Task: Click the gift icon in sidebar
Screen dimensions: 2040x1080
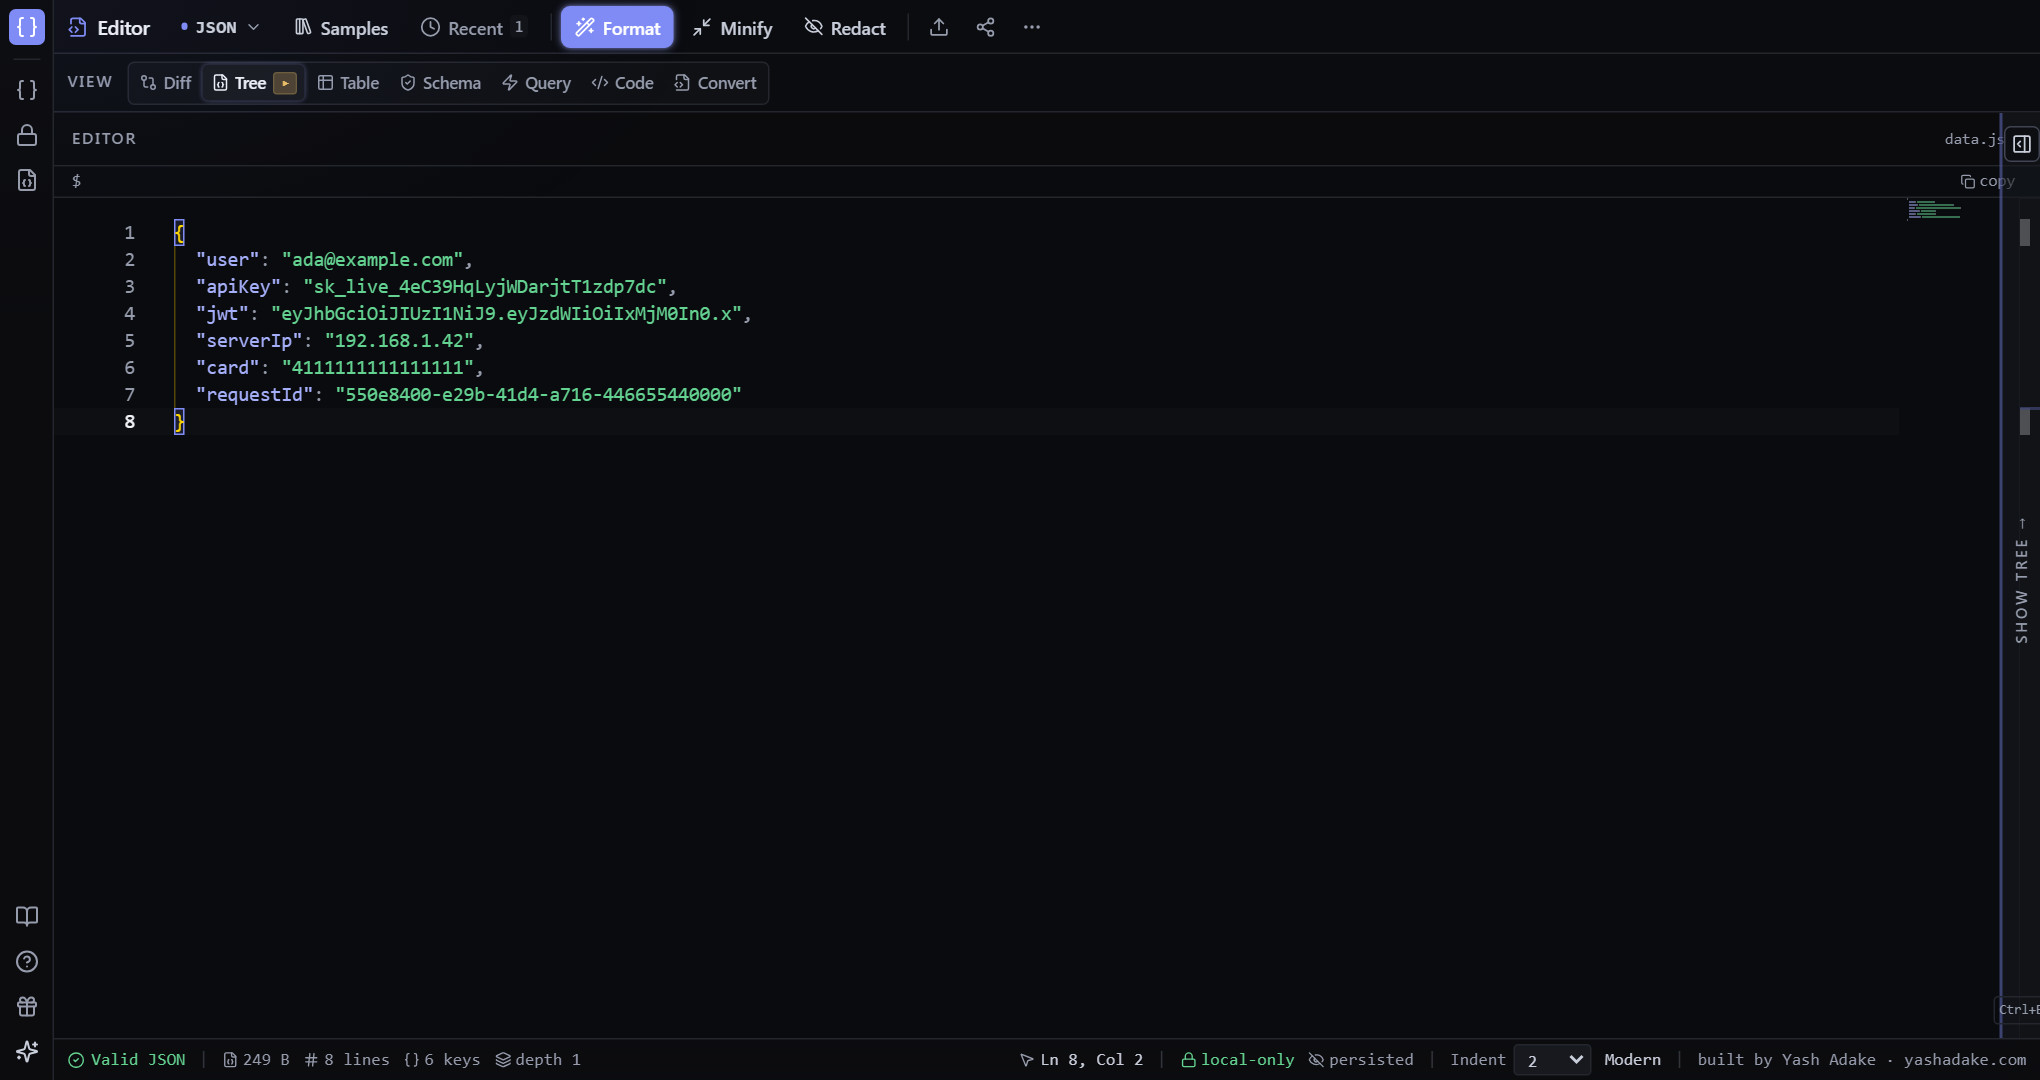Action: coord(27,1006)
